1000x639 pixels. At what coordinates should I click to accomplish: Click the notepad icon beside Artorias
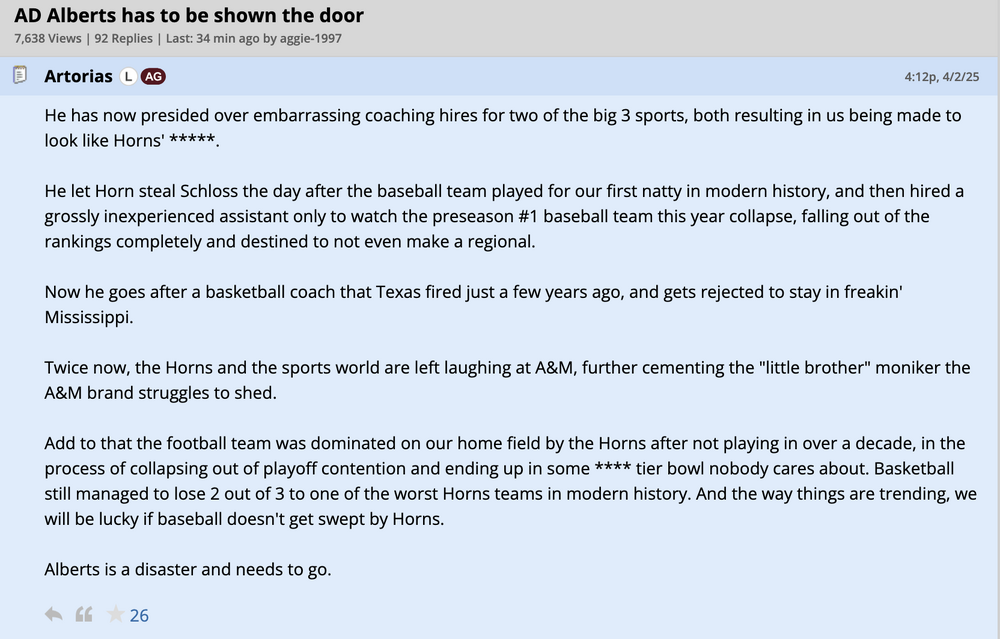coord(20,76)
